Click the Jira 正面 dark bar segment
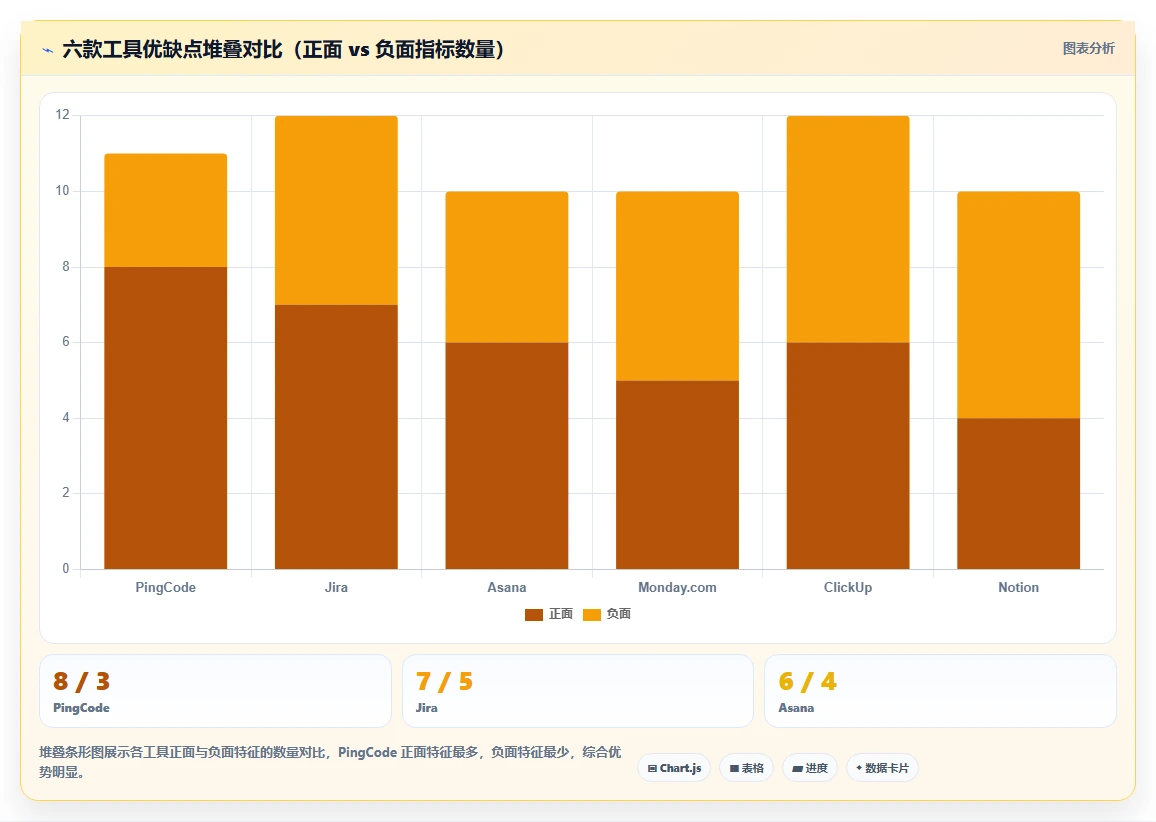This screenshot has width=1156, height=822. (336, 436)
